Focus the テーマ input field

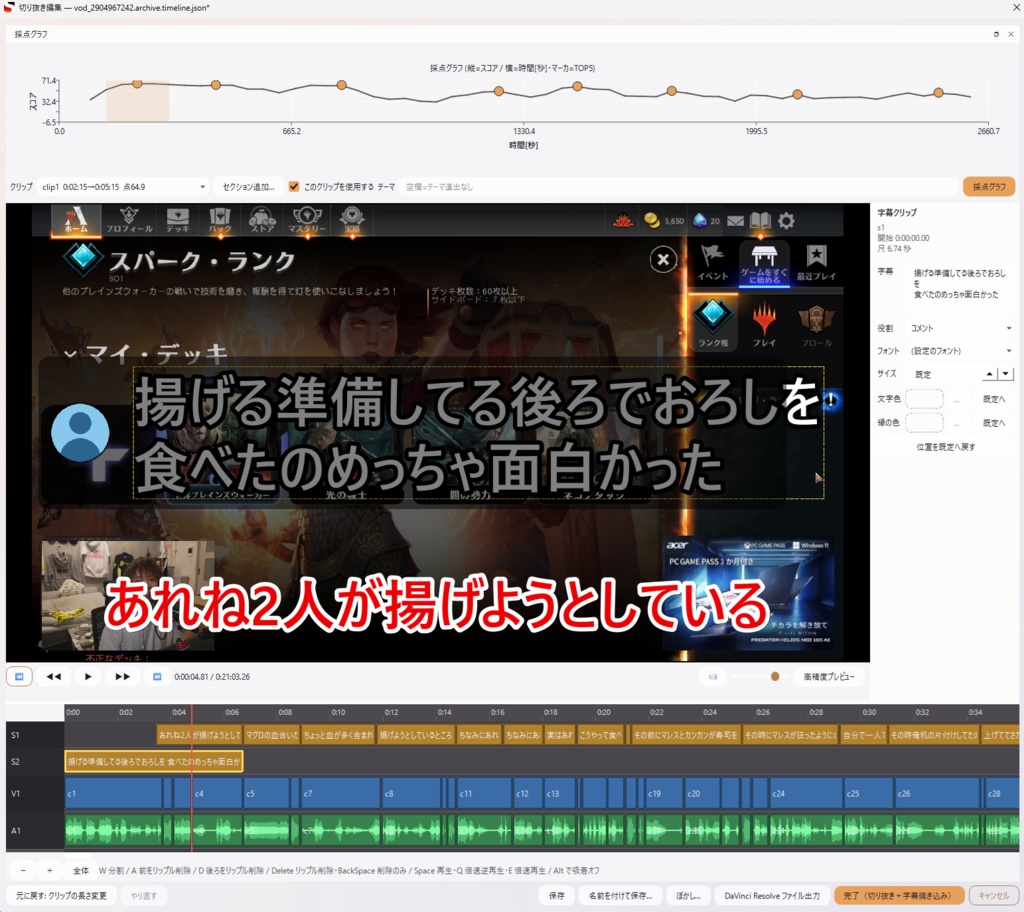point(678,187)
